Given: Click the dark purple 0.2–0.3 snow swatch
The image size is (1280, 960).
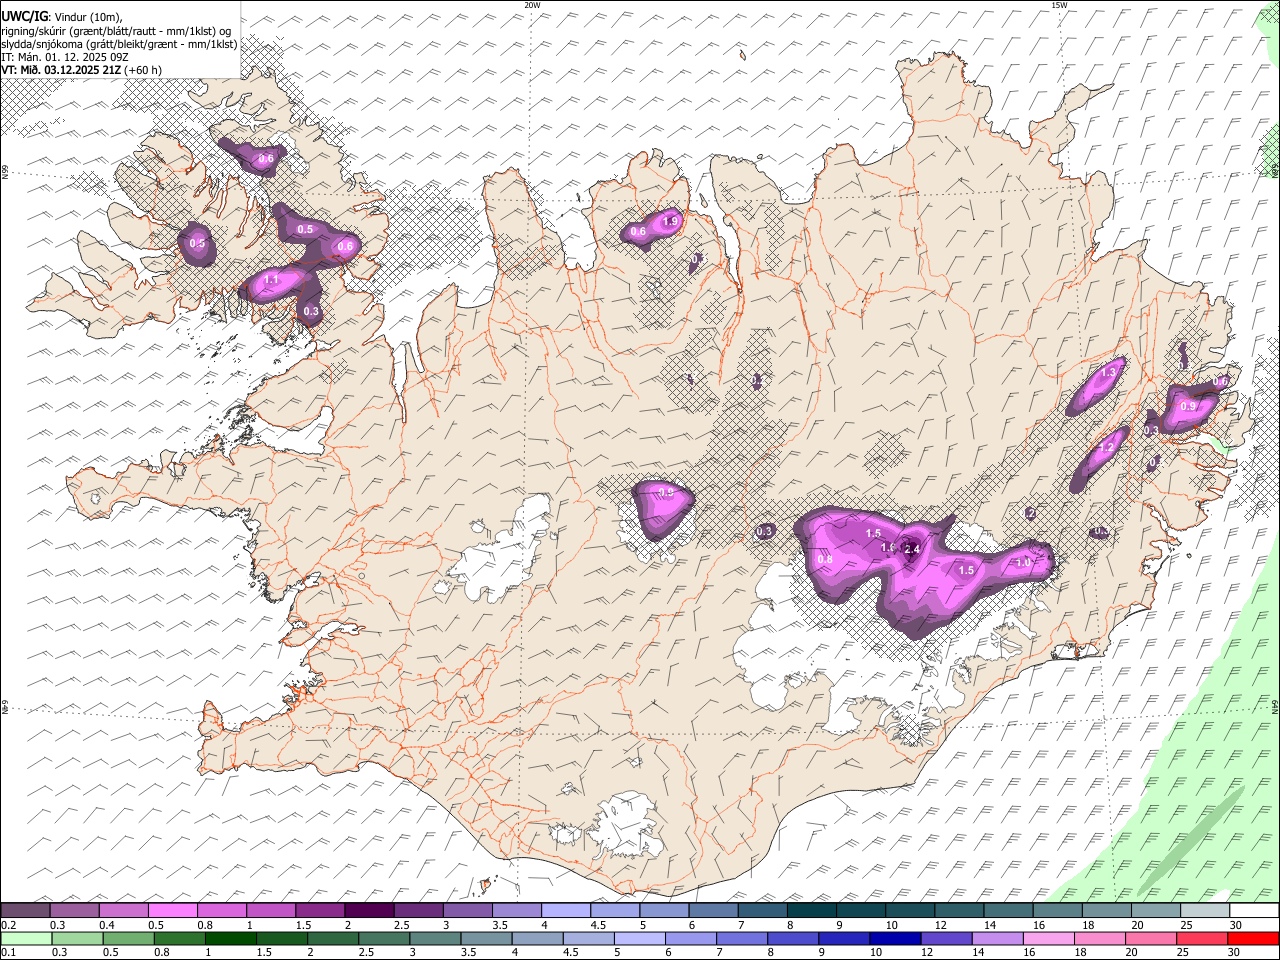Looking at the screenshot, I should pyautogui.click(x=25, y=910).
